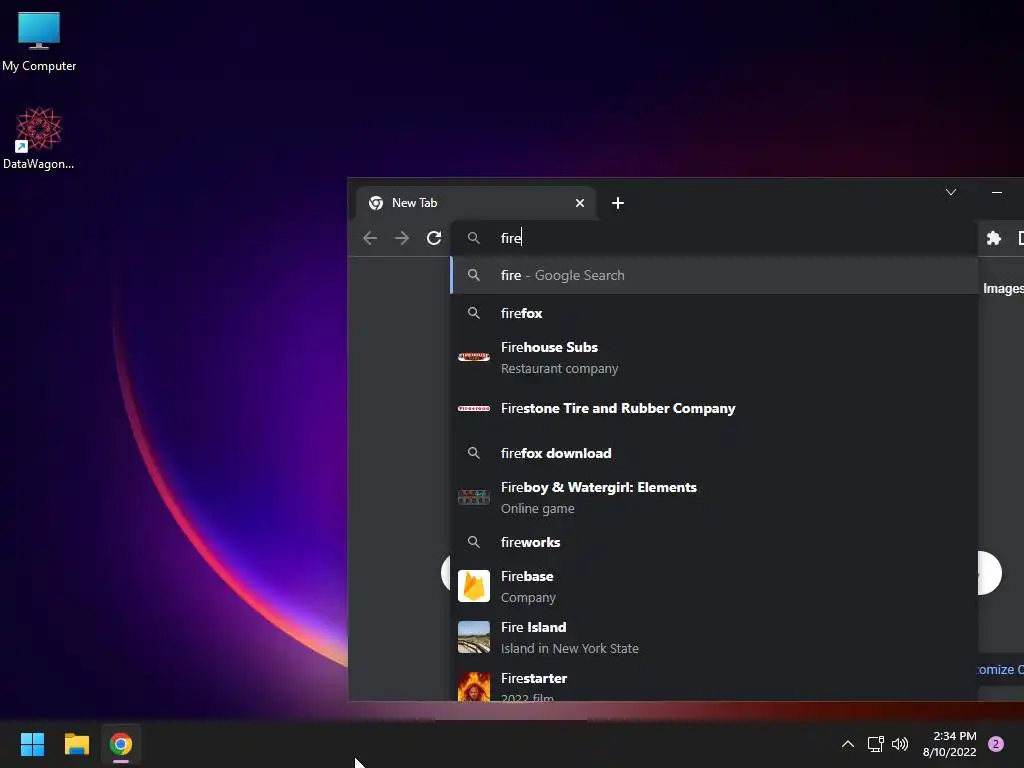Image resolution: width=1024 pixels, height=768 pixels.
Task: Open the Images link in Chrome
Action: click(1003, 289)
